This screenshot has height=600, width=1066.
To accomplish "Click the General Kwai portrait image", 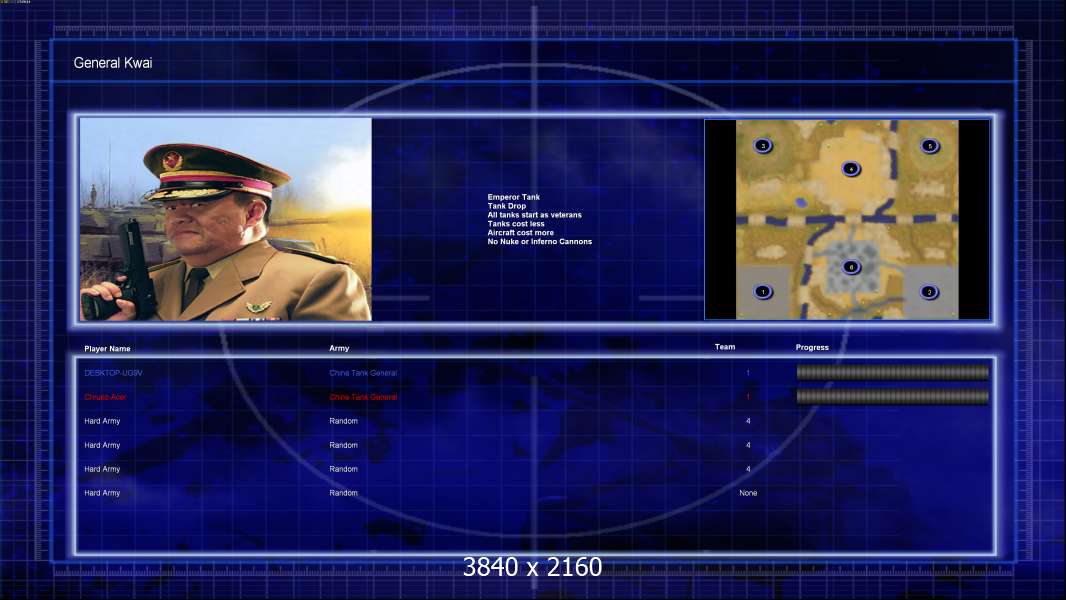I will coord(226,219).
